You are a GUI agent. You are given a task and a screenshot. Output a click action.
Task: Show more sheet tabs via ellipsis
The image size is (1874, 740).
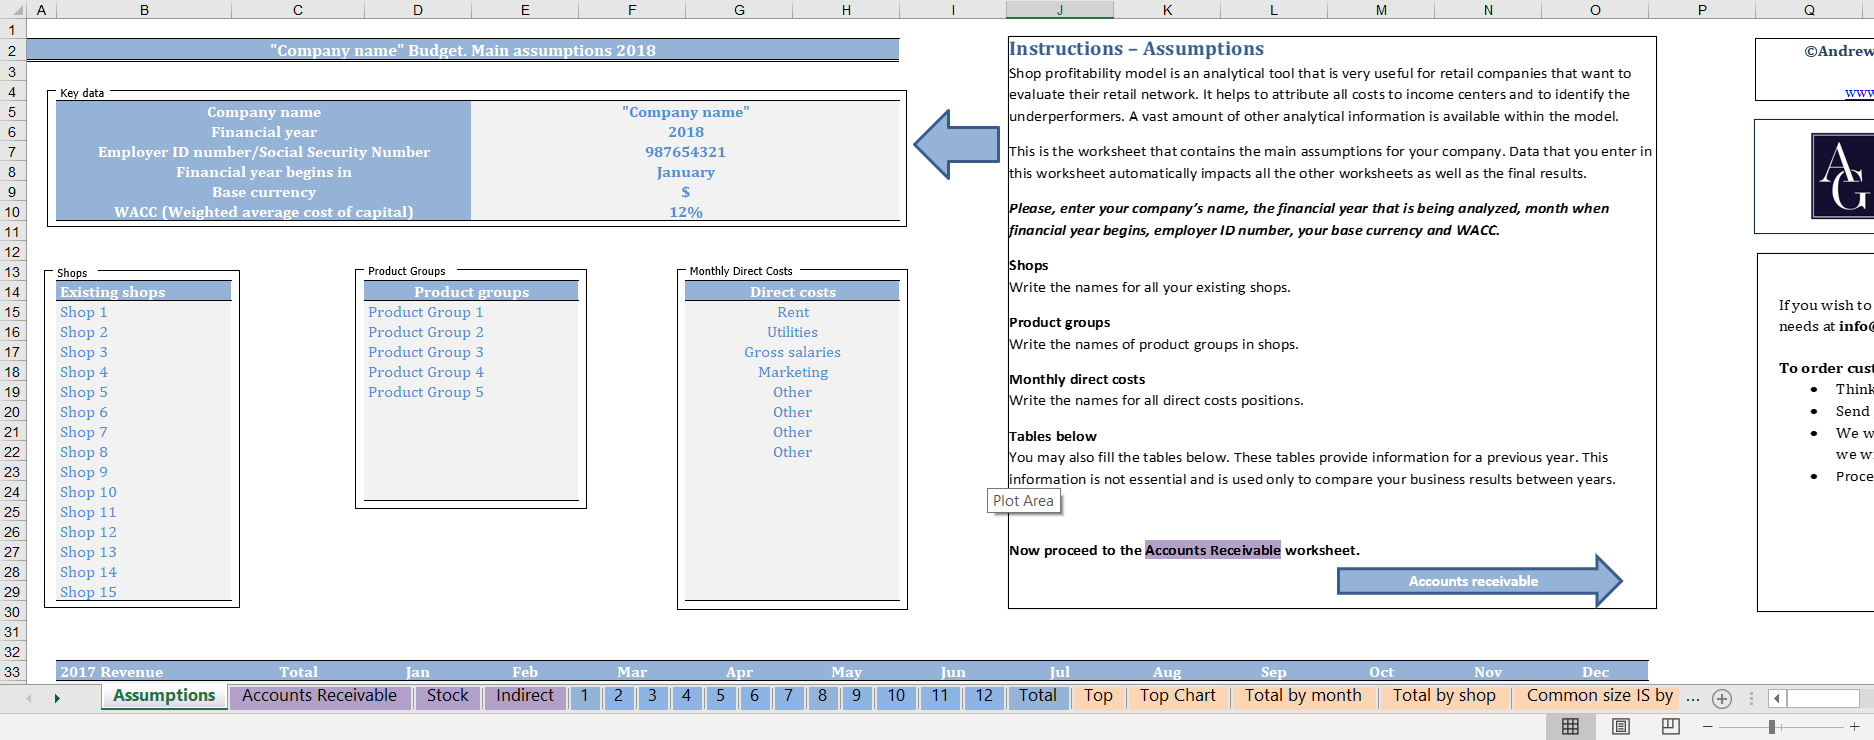(x=1692, y=697)
